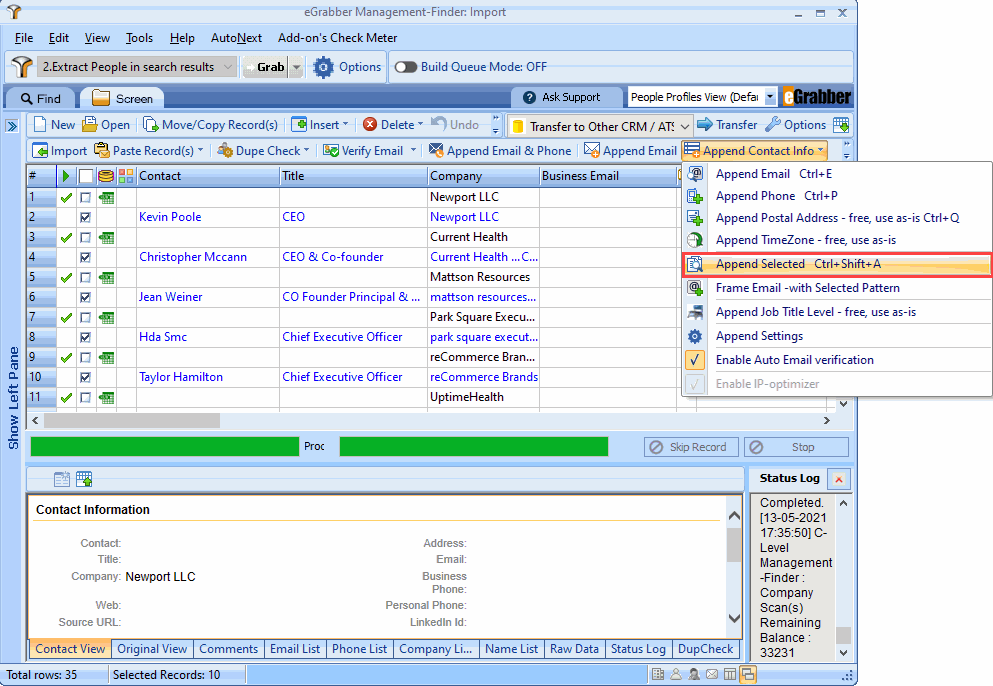Viewport: 993px width, 686px height.
Task: Click the Append Email menu icon
Action: tap(695, 174)
